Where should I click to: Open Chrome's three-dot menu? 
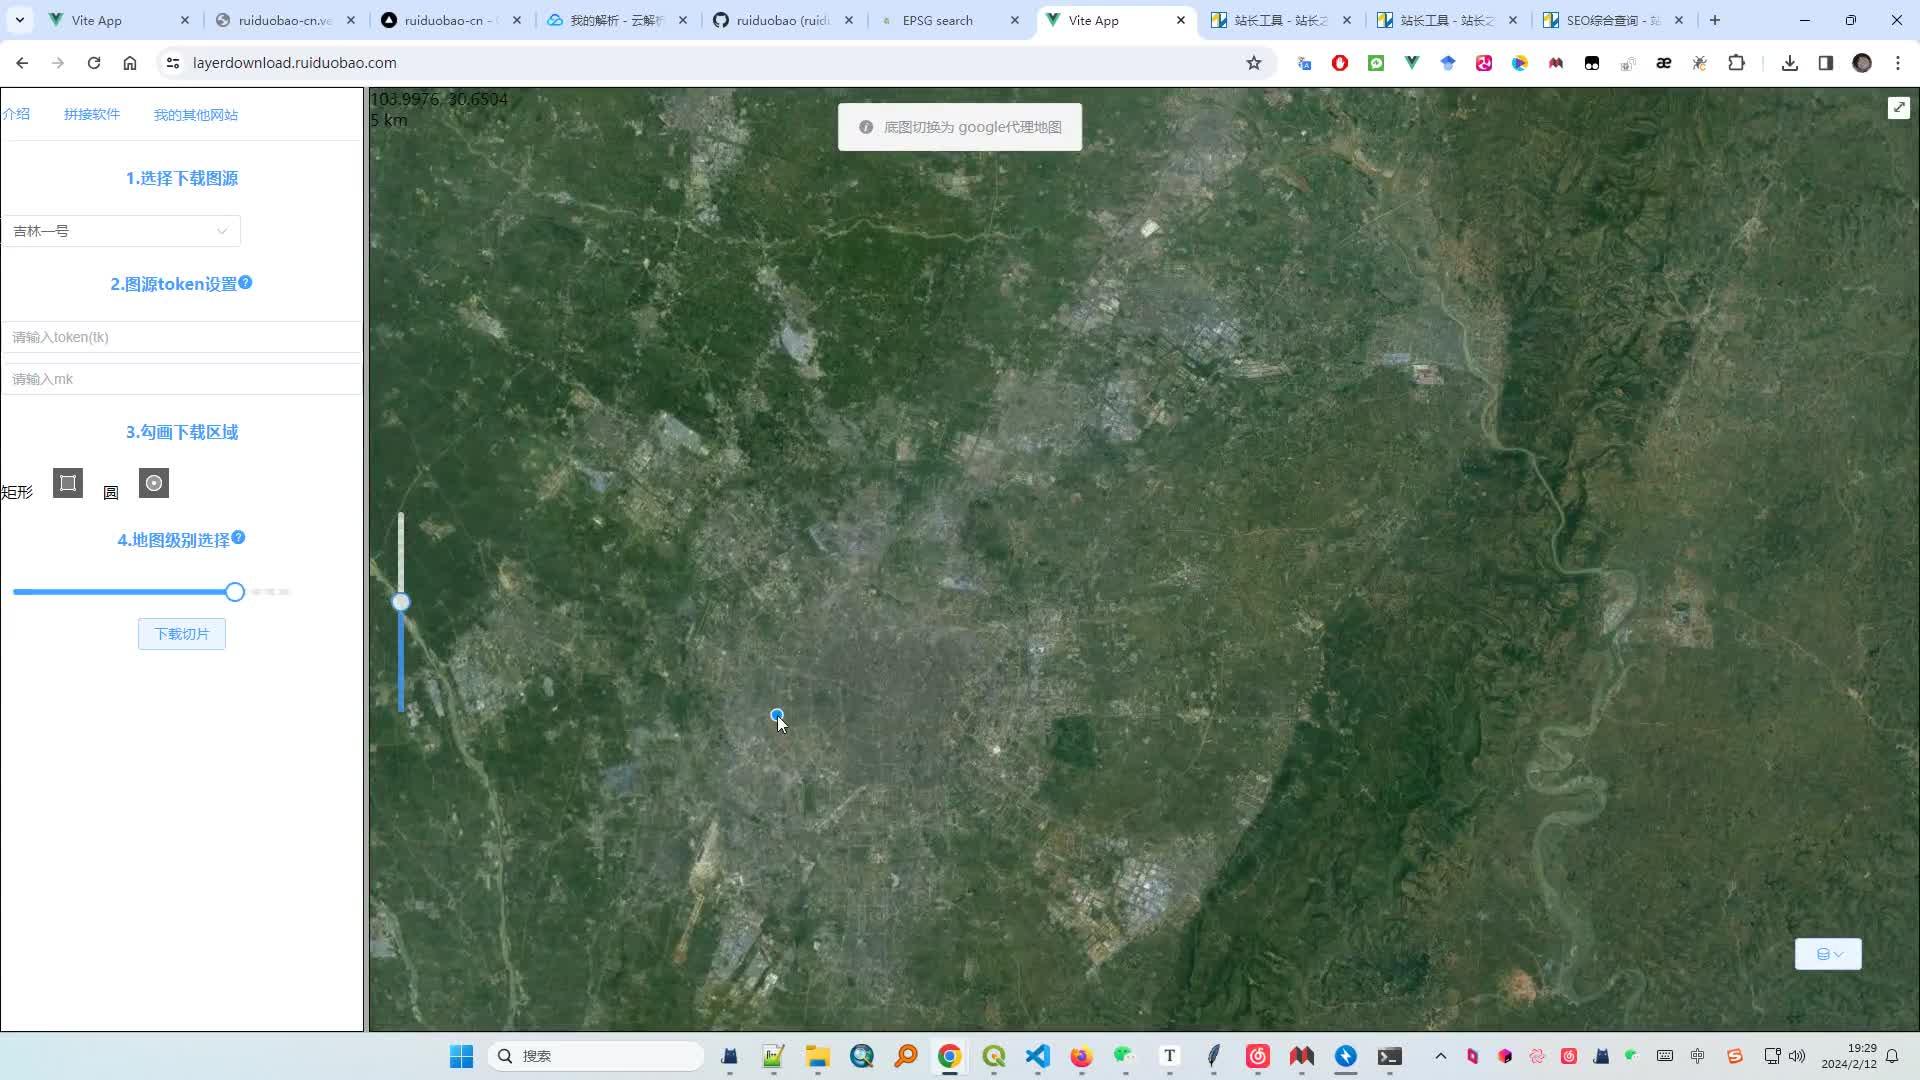(x=1898, y=62)
